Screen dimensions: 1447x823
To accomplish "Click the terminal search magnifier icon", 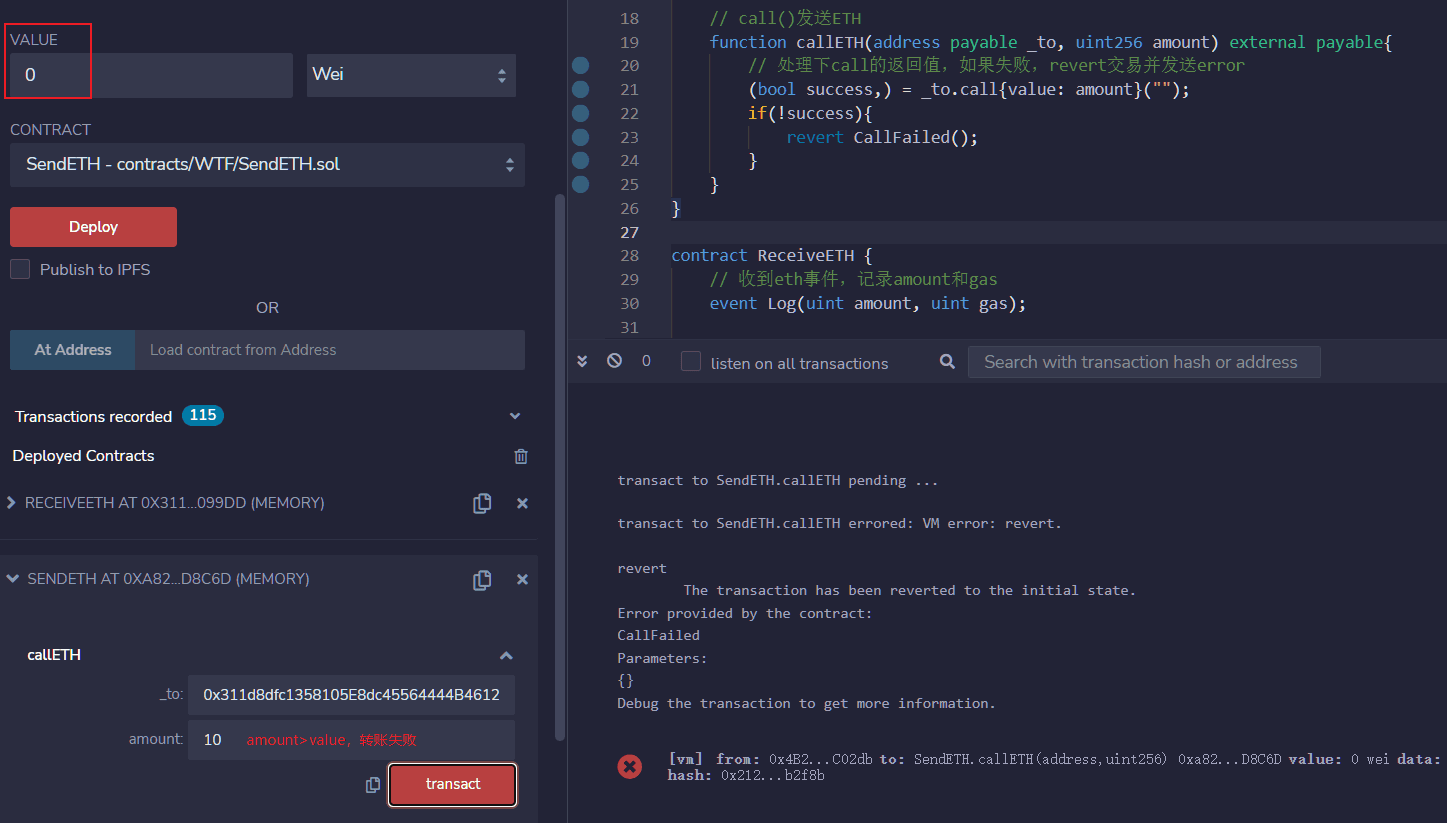I will tap(947, 362).
